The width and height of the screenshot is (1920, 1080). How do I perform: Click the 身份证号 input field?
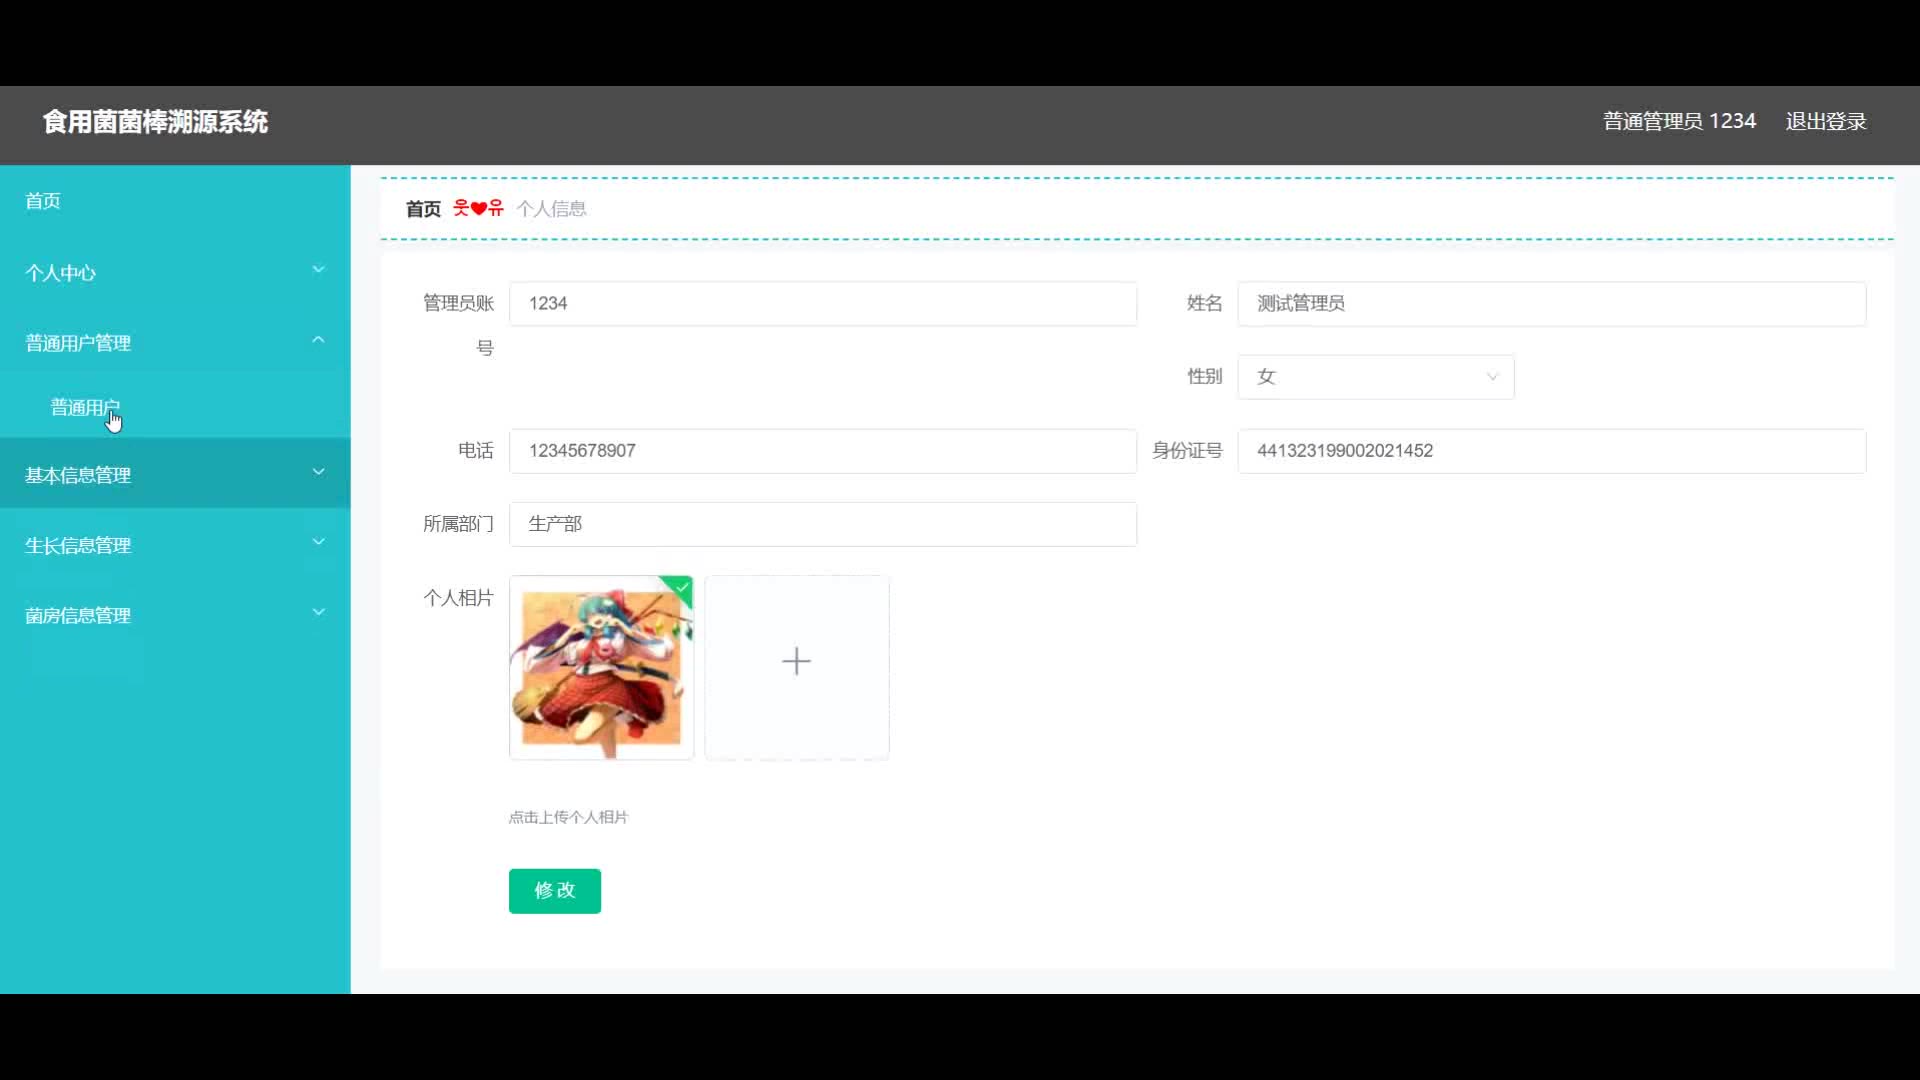(x=1550, y=451)
